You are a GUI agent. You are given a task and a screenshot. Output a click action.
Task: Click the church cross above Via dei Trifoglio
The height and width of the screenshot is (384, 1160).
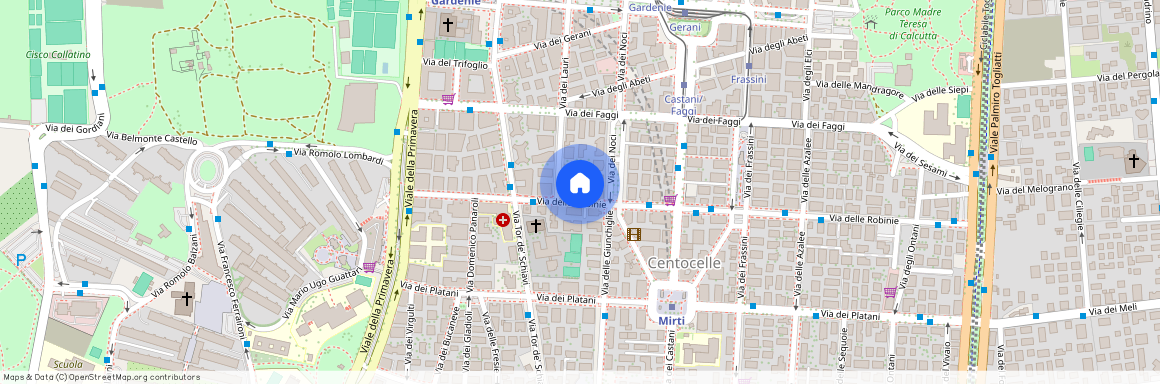[448, 25]
